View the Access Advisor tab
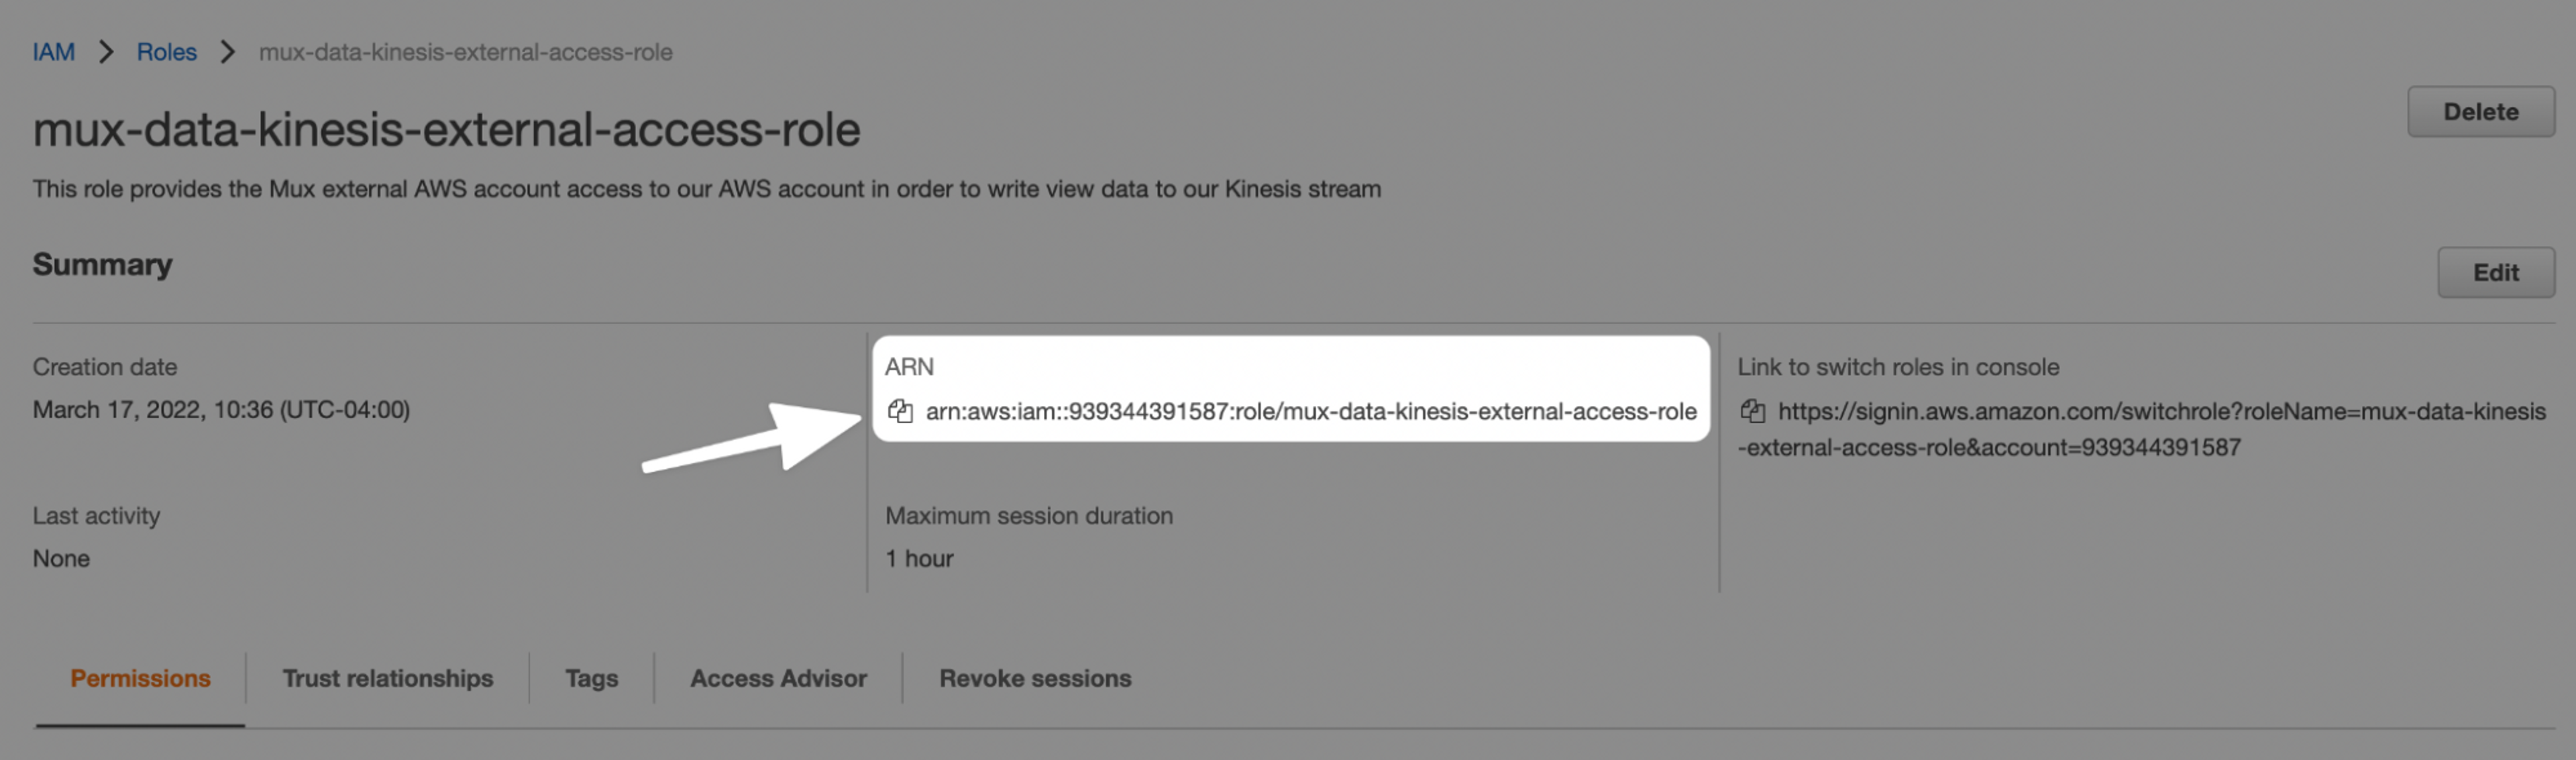The image size is (2576, 760). pos(778,678)
